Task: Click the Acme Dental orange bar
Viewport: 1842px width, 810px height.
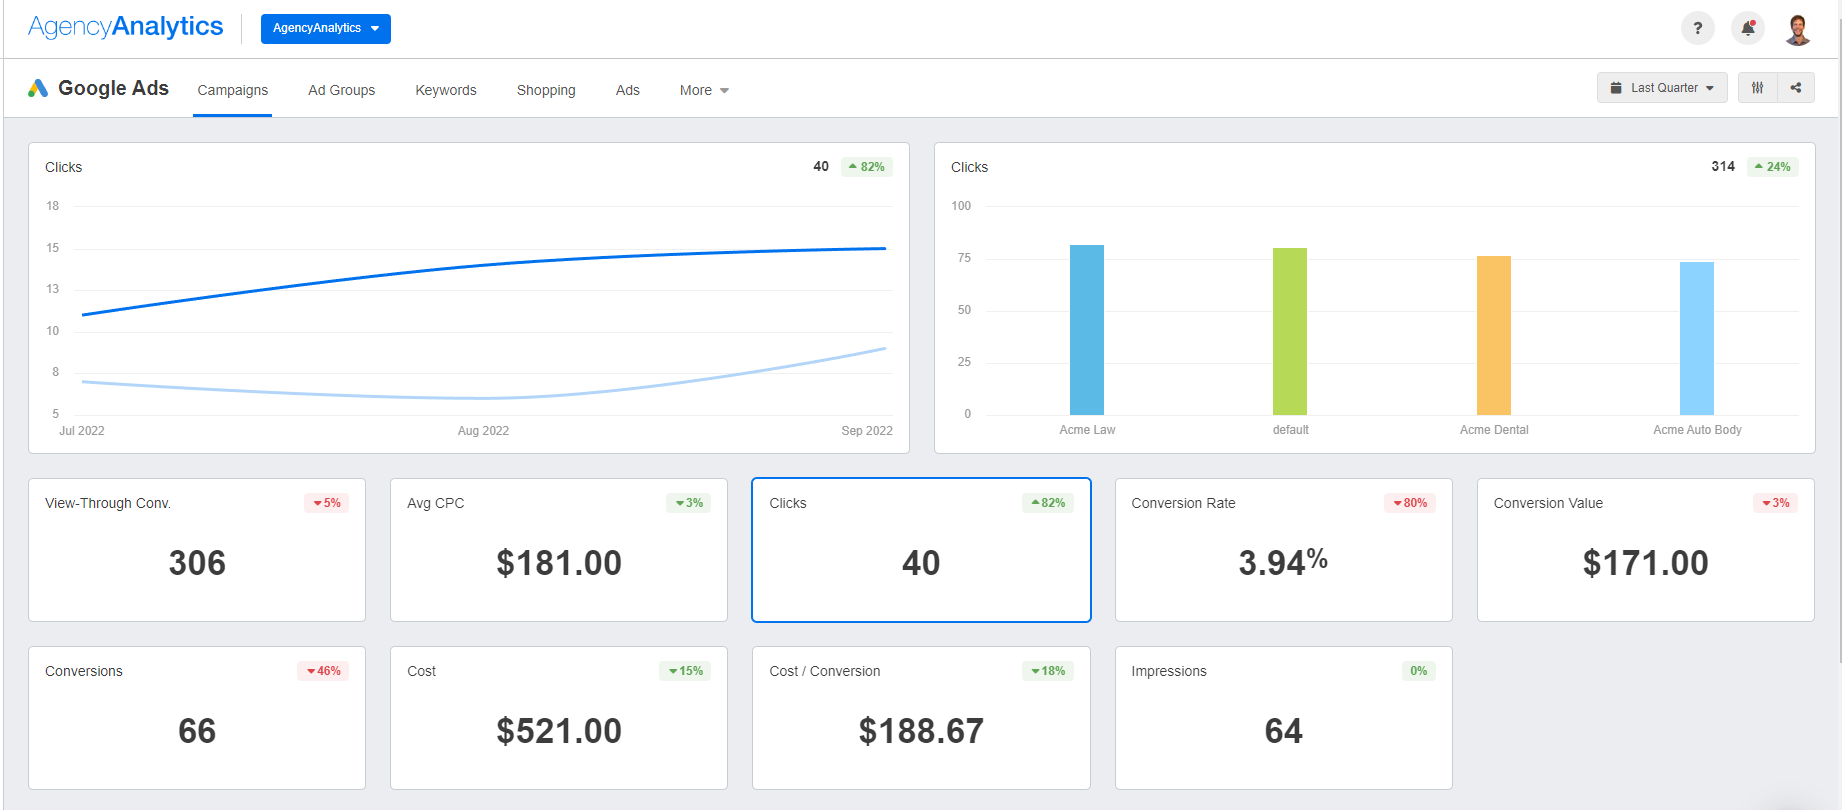Action: [1494, 336]
